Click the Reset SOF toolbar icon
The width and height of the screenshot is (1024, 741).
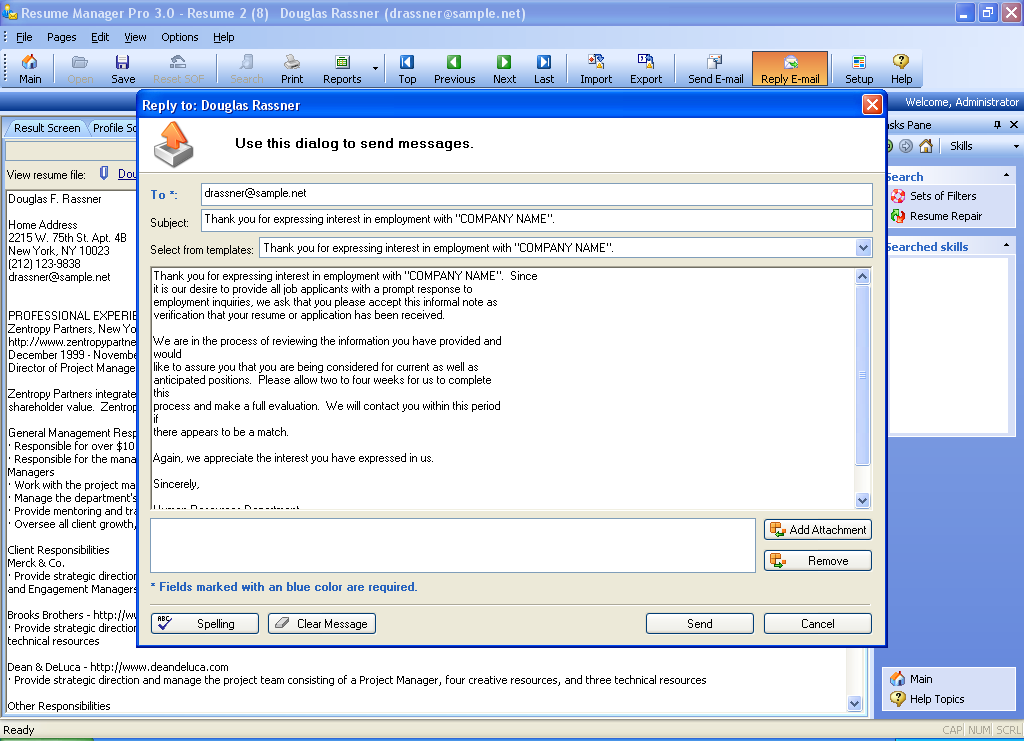(x=178, y=69)
